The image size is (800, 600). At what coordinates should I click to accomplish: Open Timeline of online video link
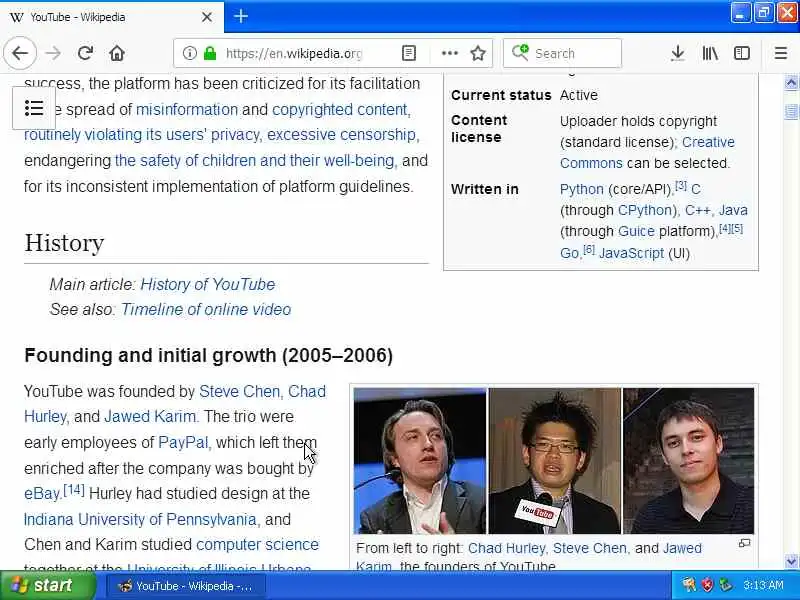point(206,309)
